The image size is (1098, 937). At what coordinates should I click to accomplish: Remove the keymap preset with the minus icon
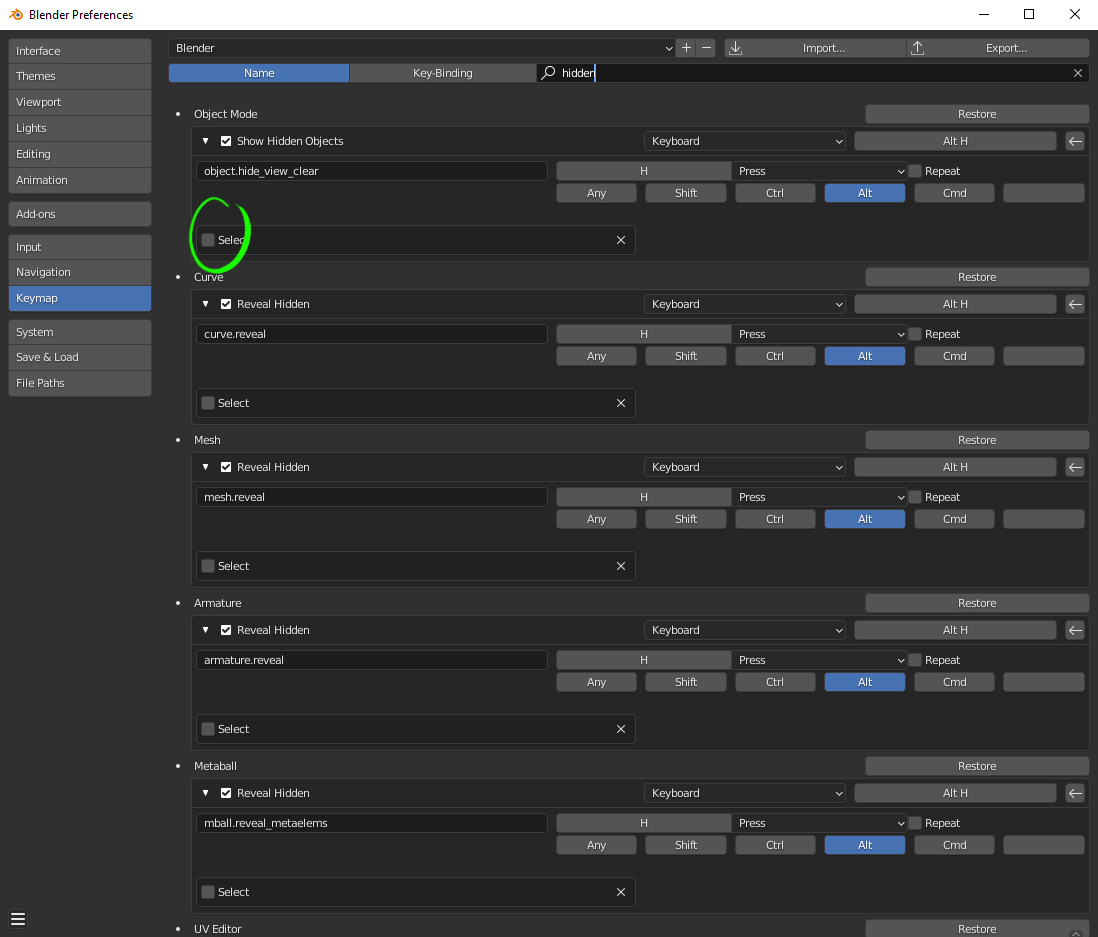point(707,47)
